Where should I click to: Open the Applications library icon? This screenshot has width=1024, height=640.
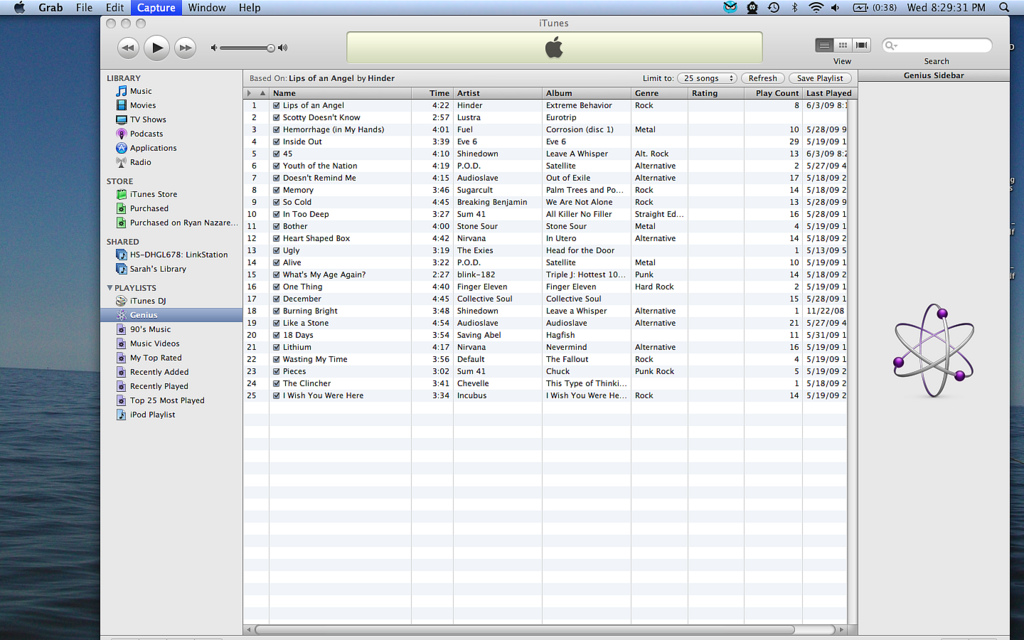(121, 148)
